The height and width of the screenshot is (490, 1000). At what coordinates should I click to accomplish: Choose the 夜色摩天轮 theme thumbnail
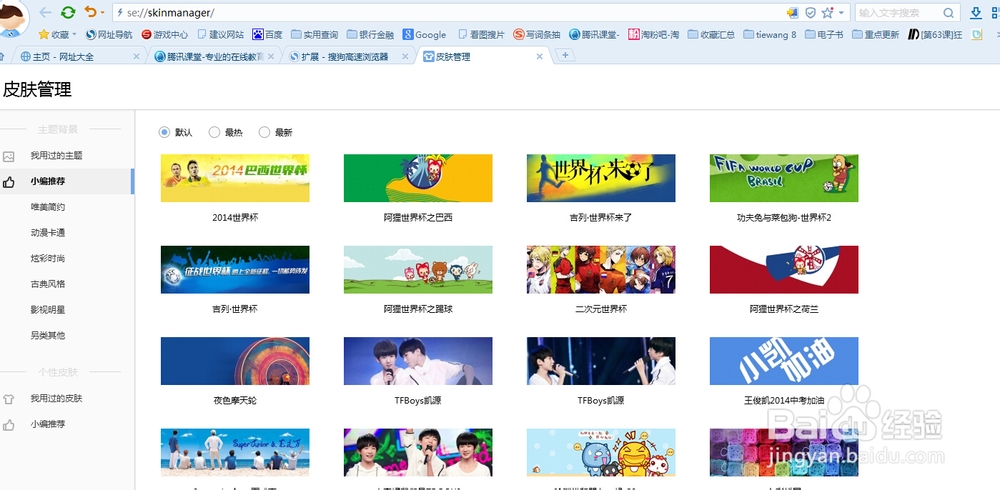coord(235,361)
